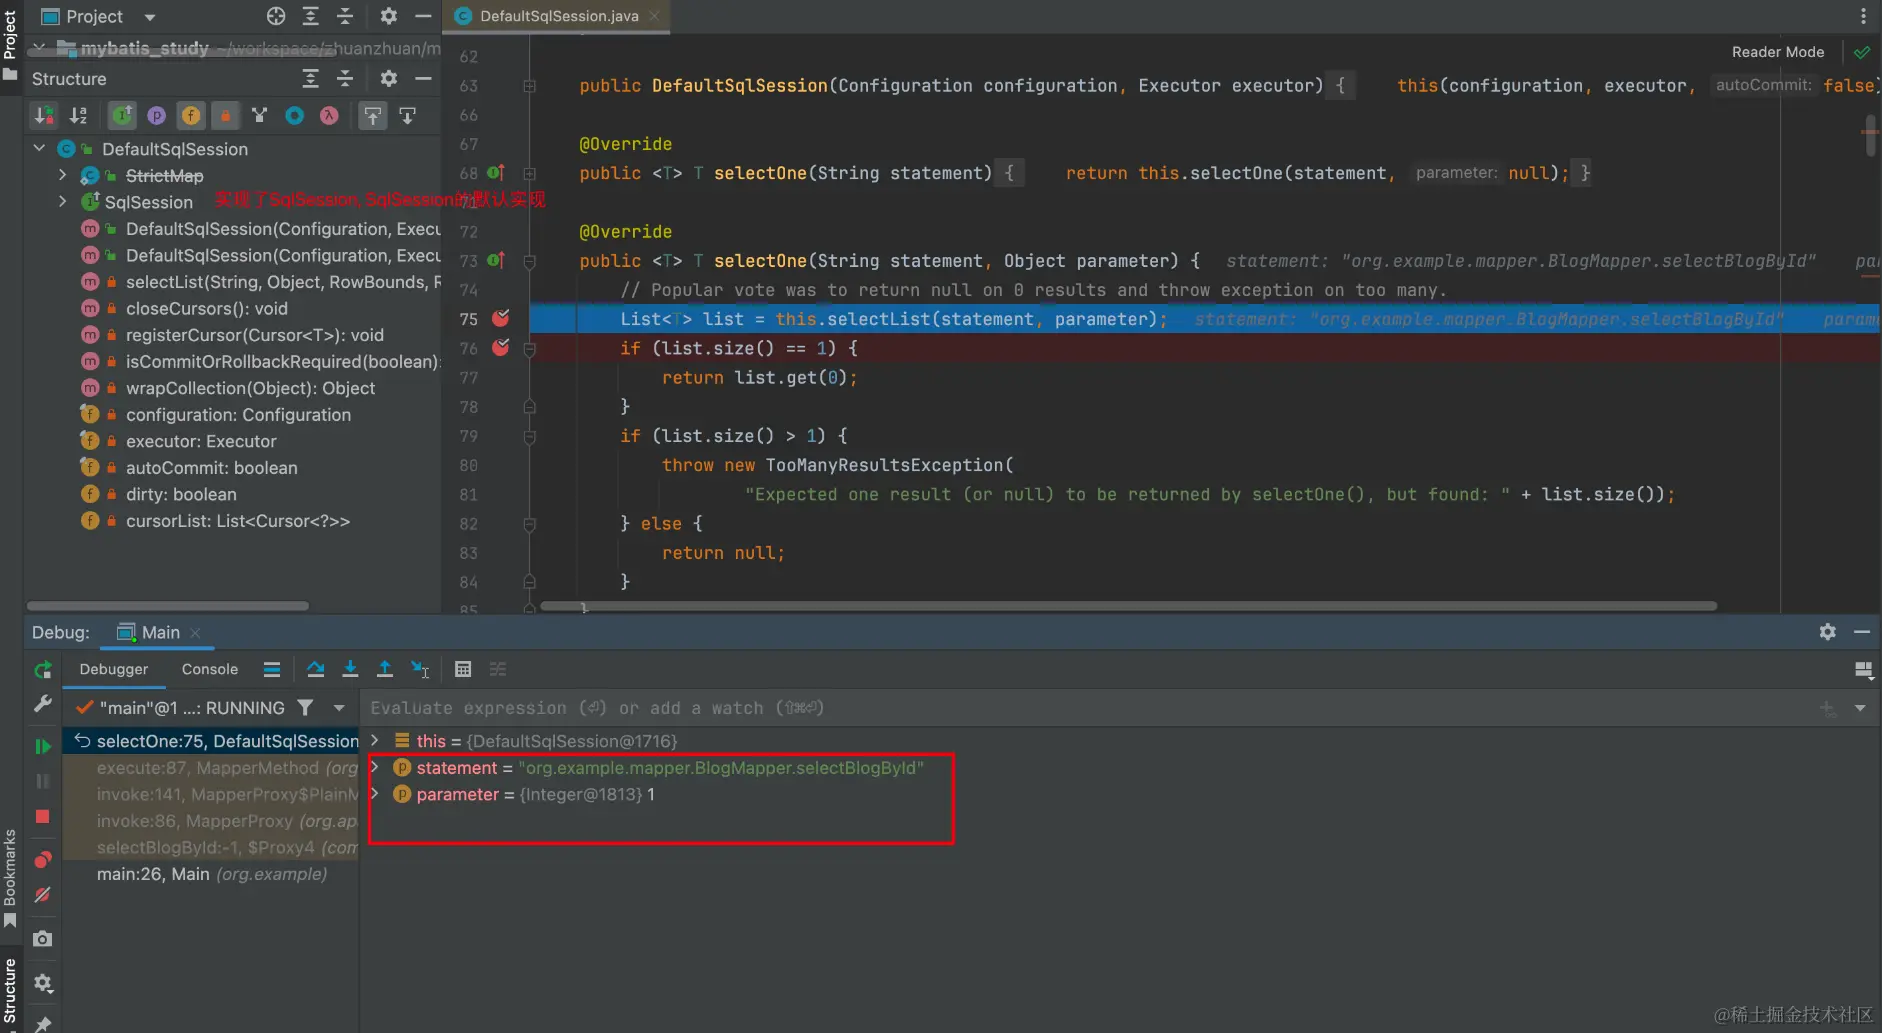Fold the if block at line 76
The height and width of the screenshot is (1033, 1882).
(x=529, y=349)
